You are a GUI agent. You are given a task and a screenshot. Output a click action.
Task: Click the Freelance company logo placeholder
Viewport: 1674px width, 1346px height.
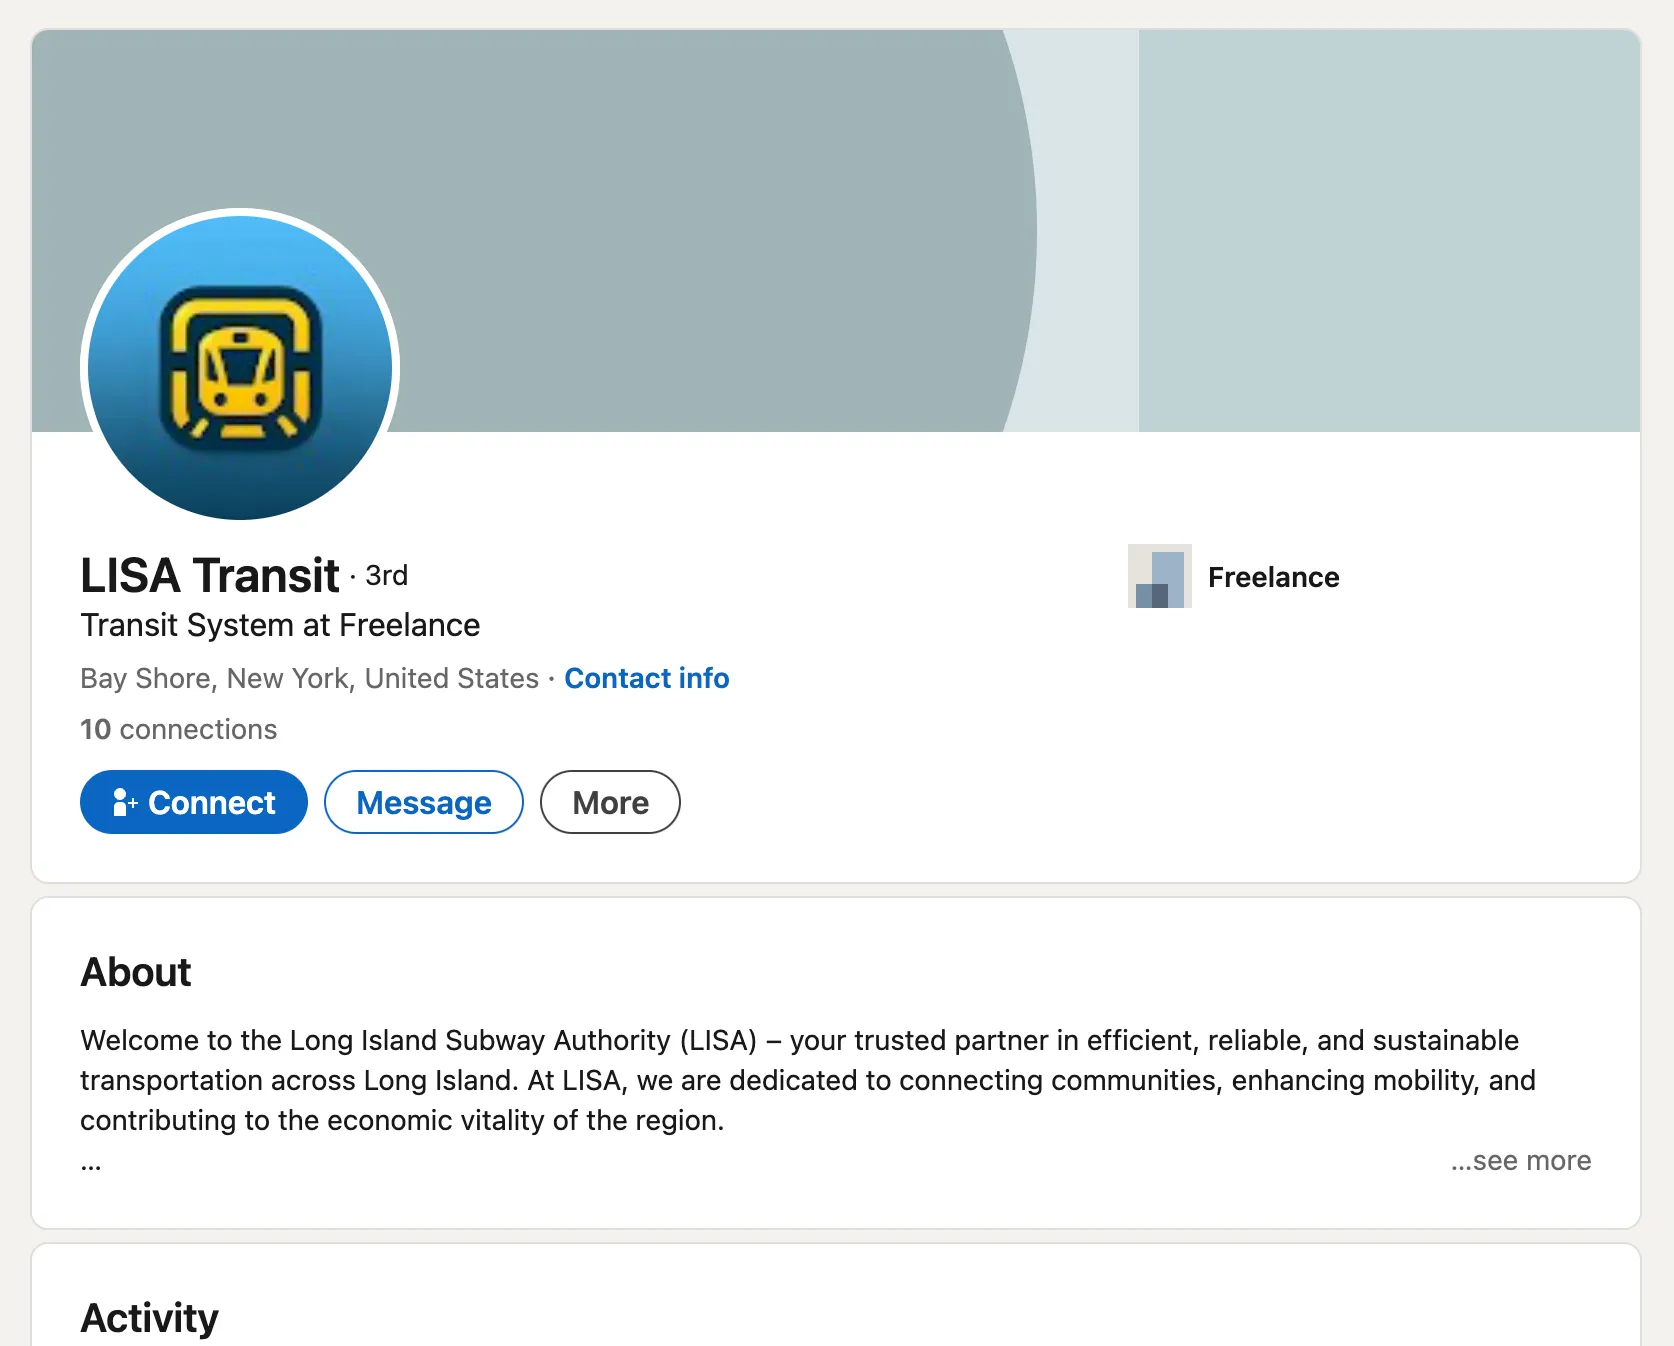(x=1159, y=576)
